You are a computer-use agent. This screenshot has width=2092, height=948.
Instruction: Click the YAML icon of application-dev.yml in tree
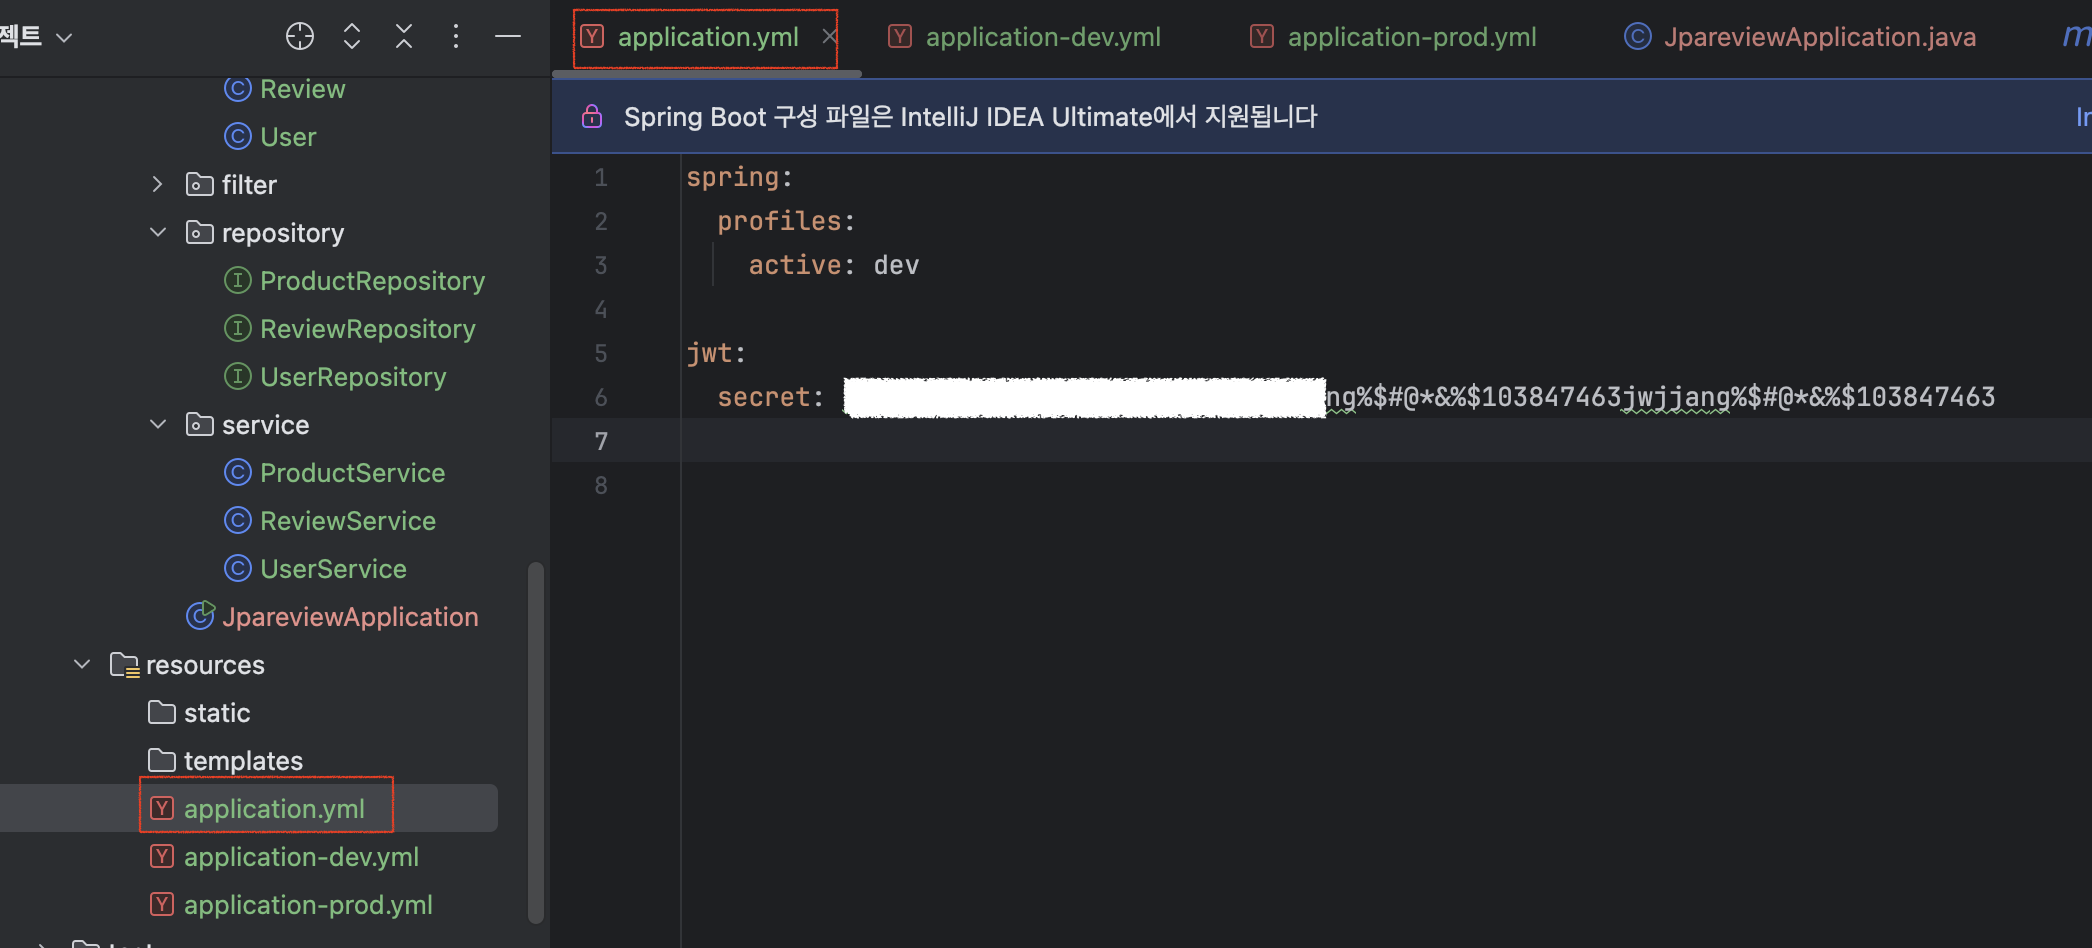[x=162, y=856]
